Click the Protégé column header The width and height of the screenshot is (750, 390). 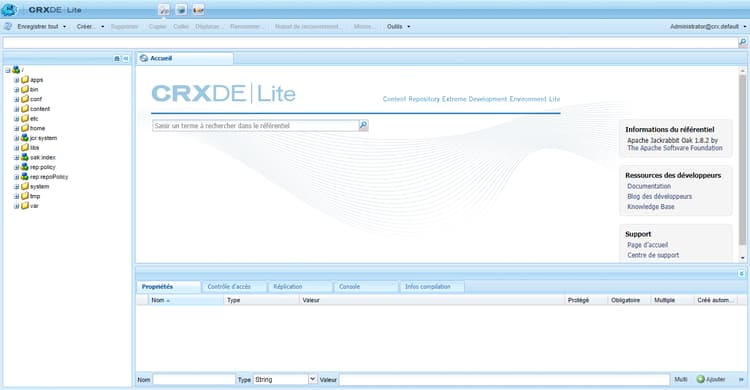pos(586,300)
